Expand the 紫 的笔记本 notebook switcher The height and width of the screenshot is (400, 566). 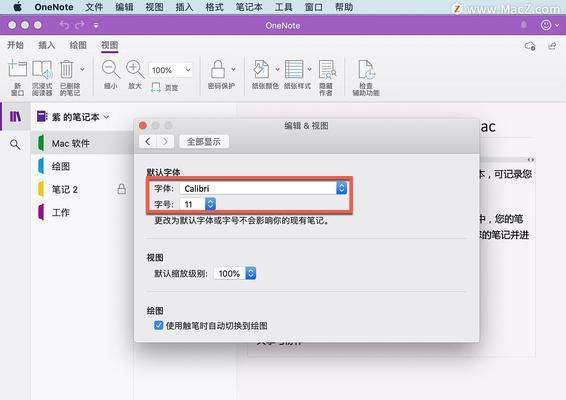[73, 117]
